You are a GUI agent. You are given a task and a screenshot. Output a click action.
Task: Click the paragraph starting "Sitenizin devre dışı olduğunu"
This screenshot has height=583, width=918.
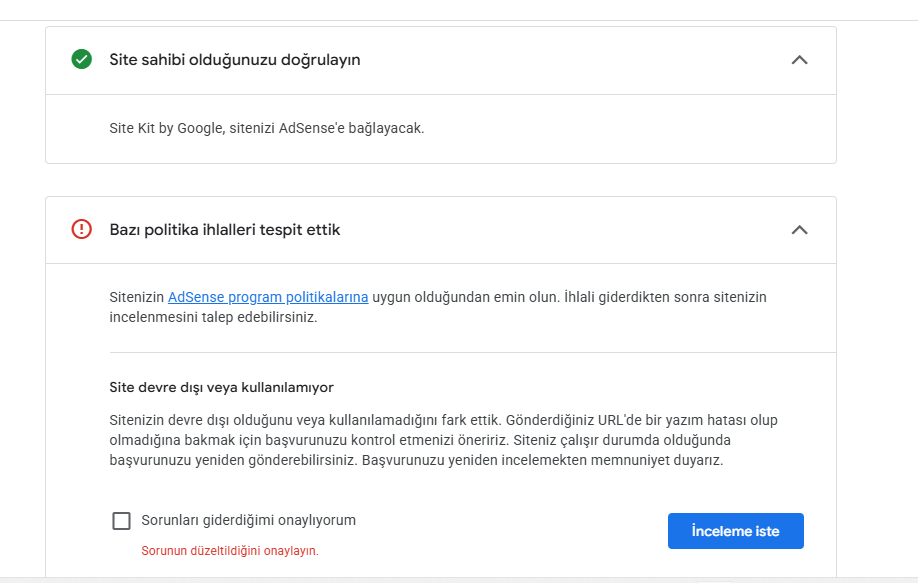pyautogui.click(x=443, y=440)
